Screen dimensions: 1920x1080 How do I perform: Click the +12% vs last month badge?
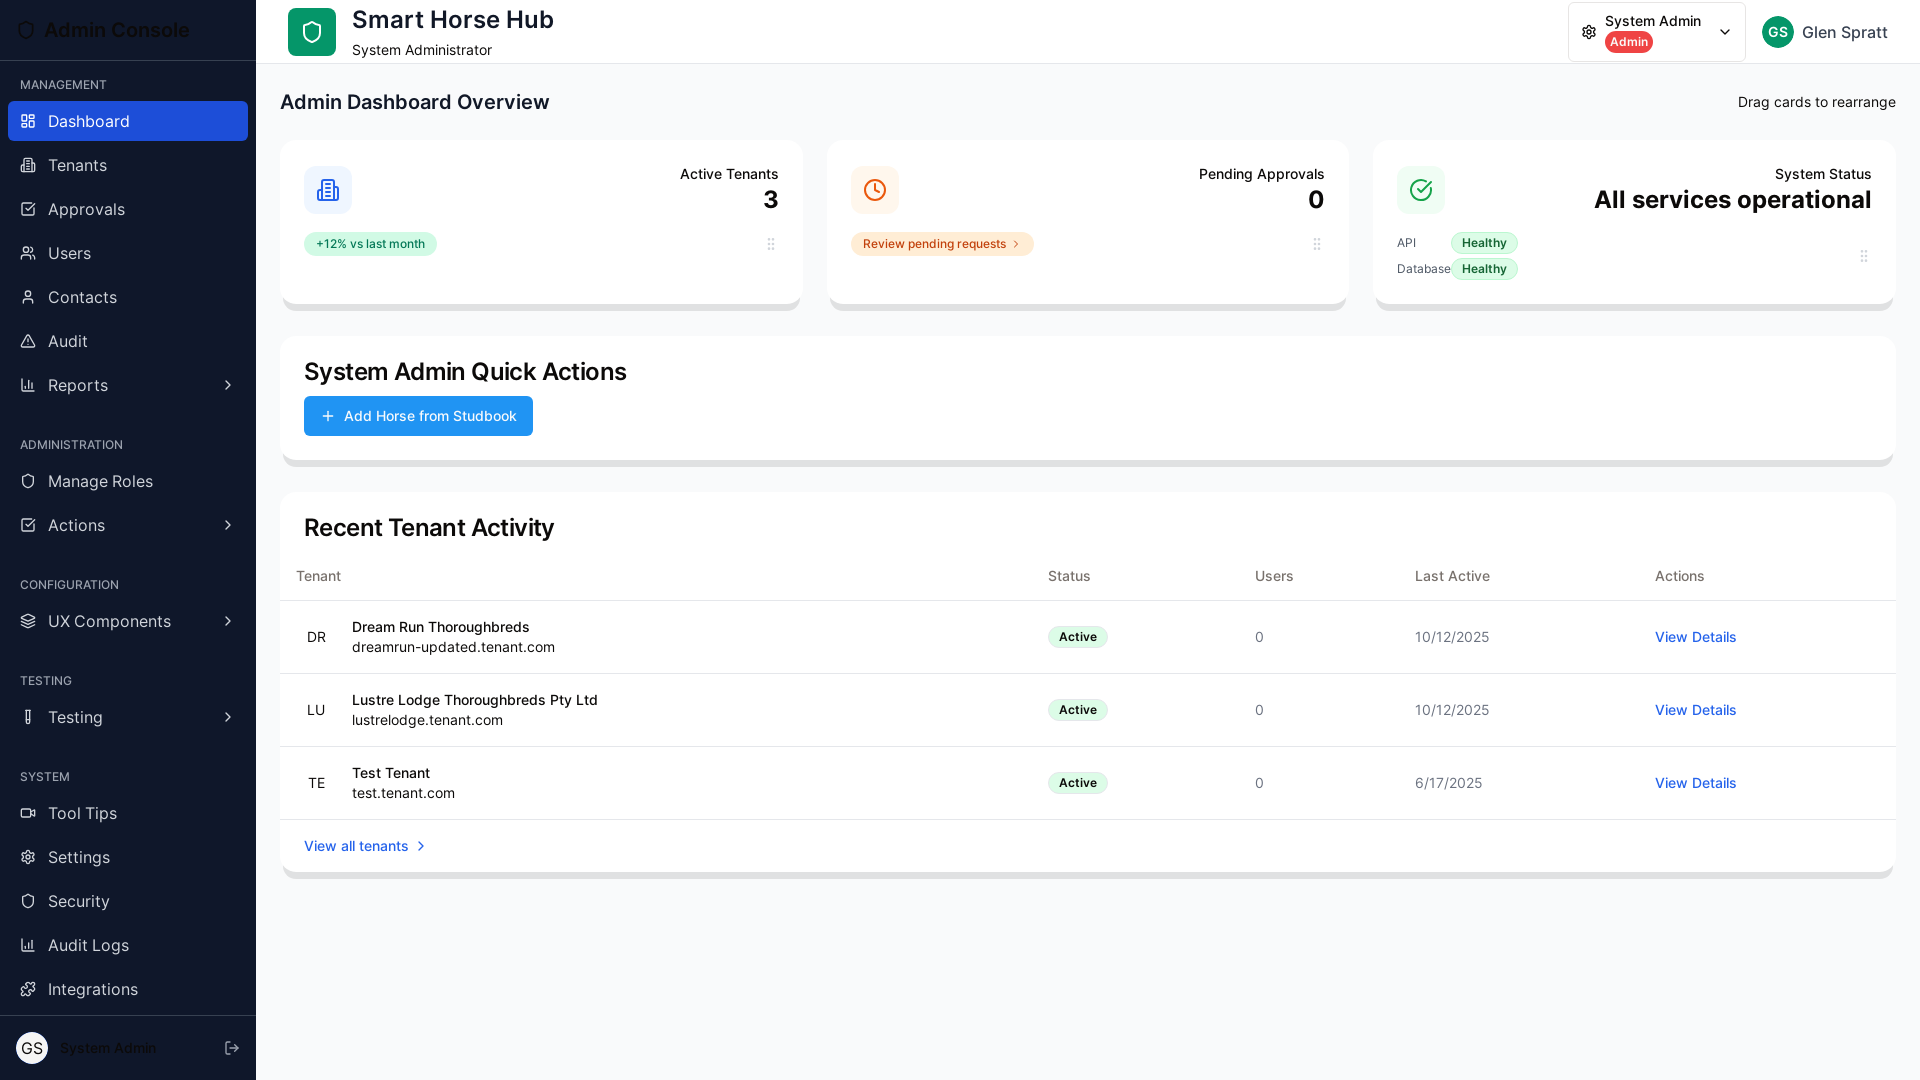(x=370, y=244)
